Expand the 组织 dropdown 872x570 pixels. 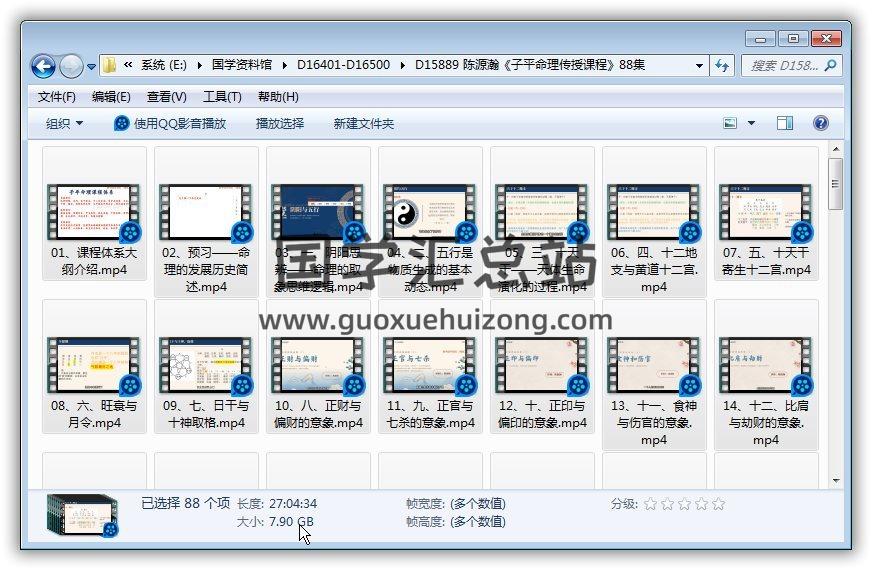64,123
